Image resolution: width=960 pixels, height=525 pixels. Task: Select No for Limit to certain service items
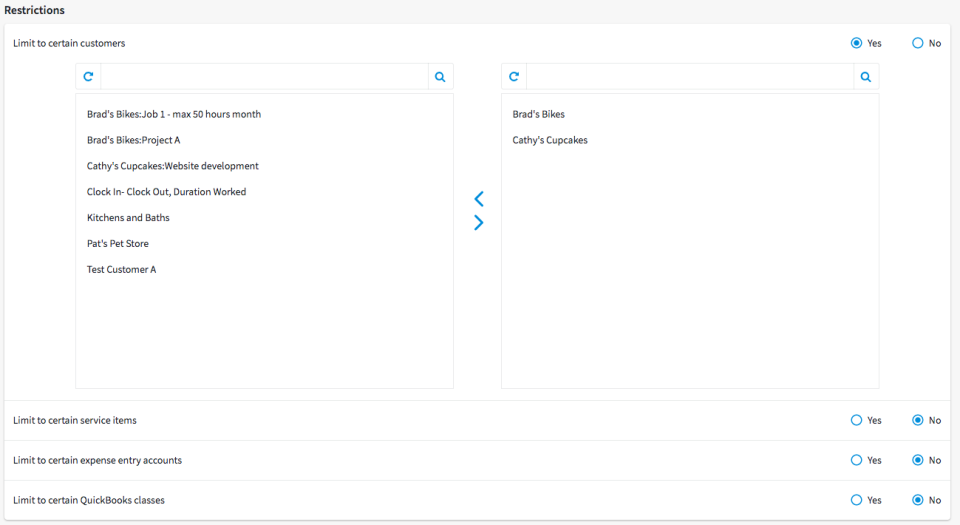[x=918, y=420]
